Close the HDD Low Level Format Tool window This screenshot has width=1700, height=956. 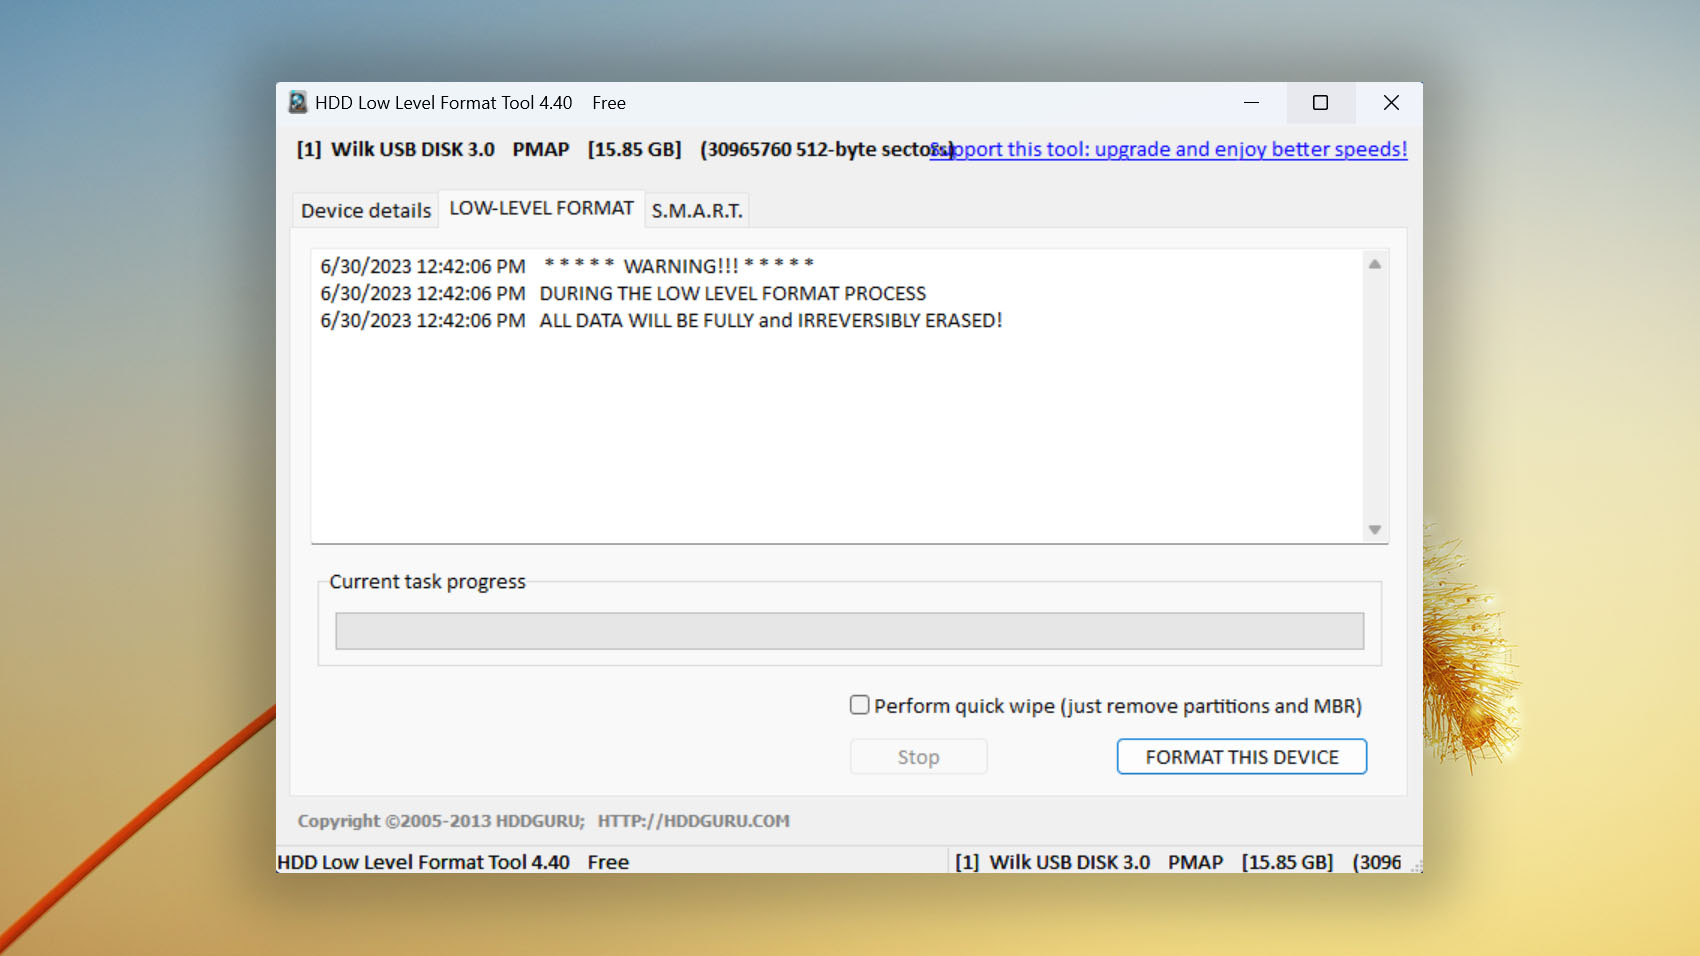pos(1390,103)
